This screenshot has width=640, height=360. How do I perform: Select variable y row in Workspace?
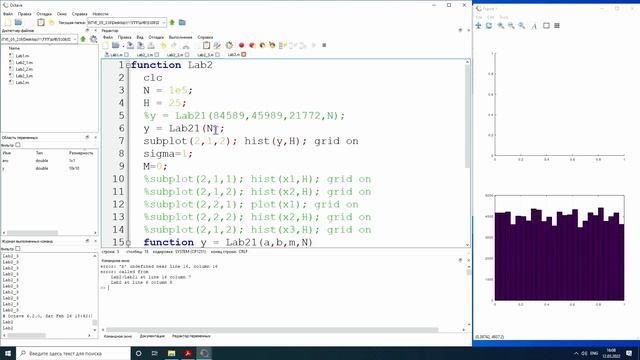click(x=49, y=168)
